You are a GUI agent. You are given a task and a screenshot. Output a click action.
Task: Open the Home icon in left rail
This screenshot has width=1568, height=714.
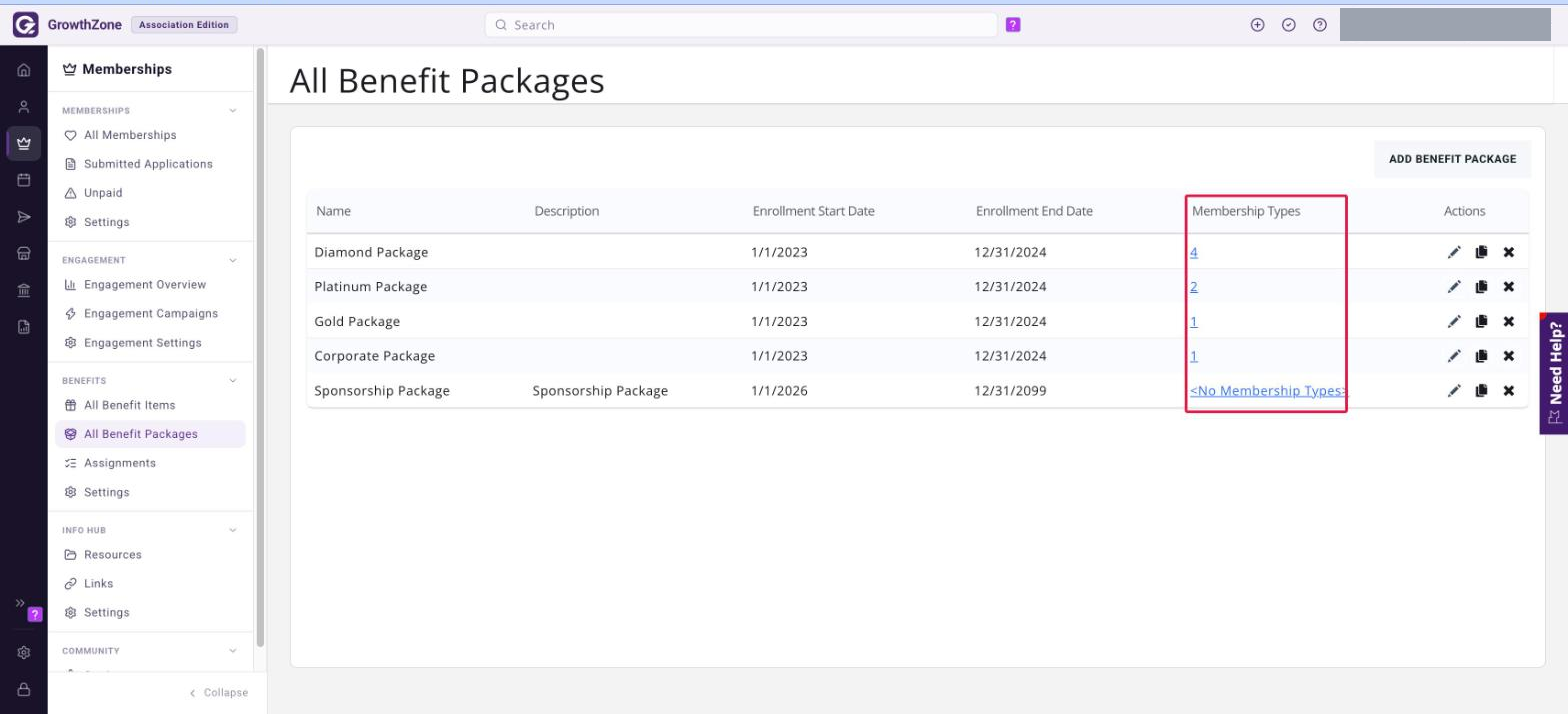tap(24, 70)
